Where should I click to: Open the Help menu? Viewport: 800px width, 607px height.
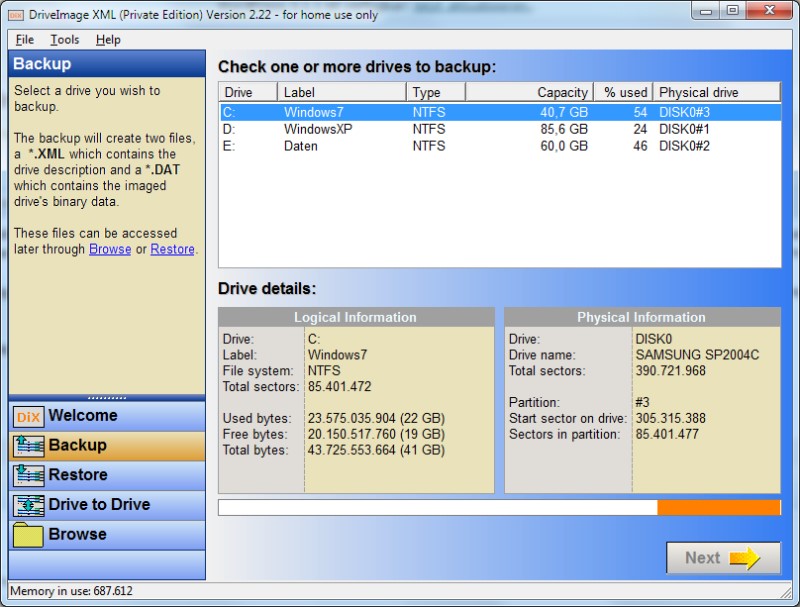tap(108, 40)
